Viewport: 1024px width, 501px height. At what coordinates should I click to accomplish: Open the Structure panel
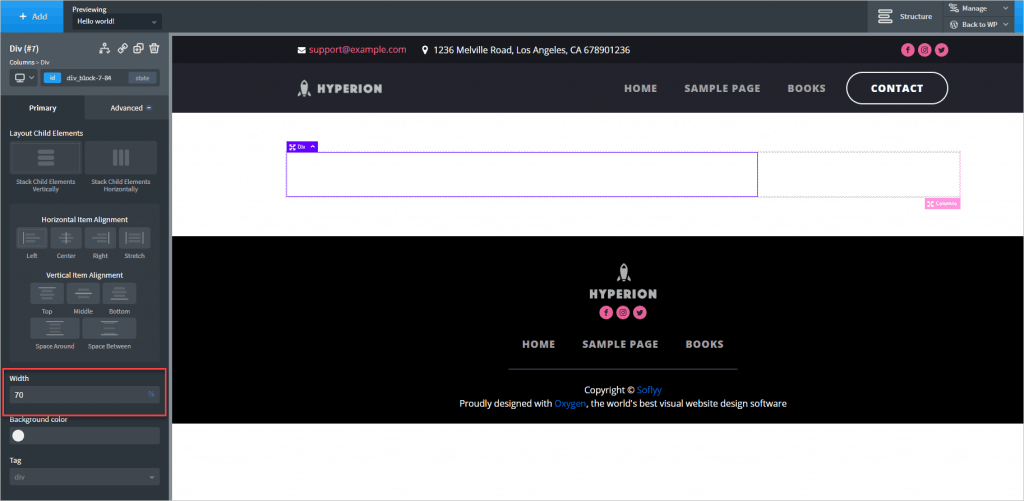pos(904,16)
